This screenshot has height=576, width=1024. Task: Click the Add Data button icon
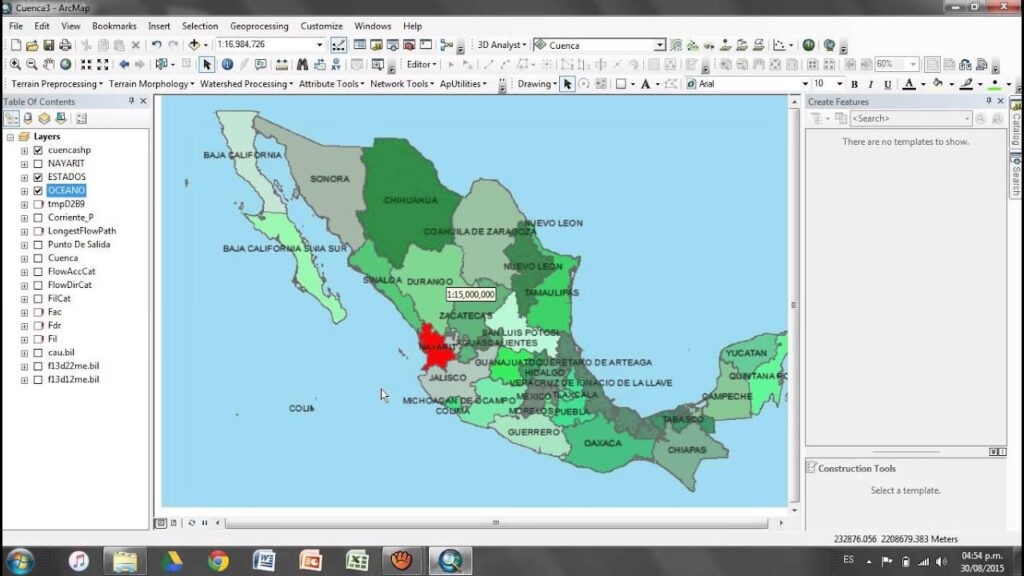[195, 45]
